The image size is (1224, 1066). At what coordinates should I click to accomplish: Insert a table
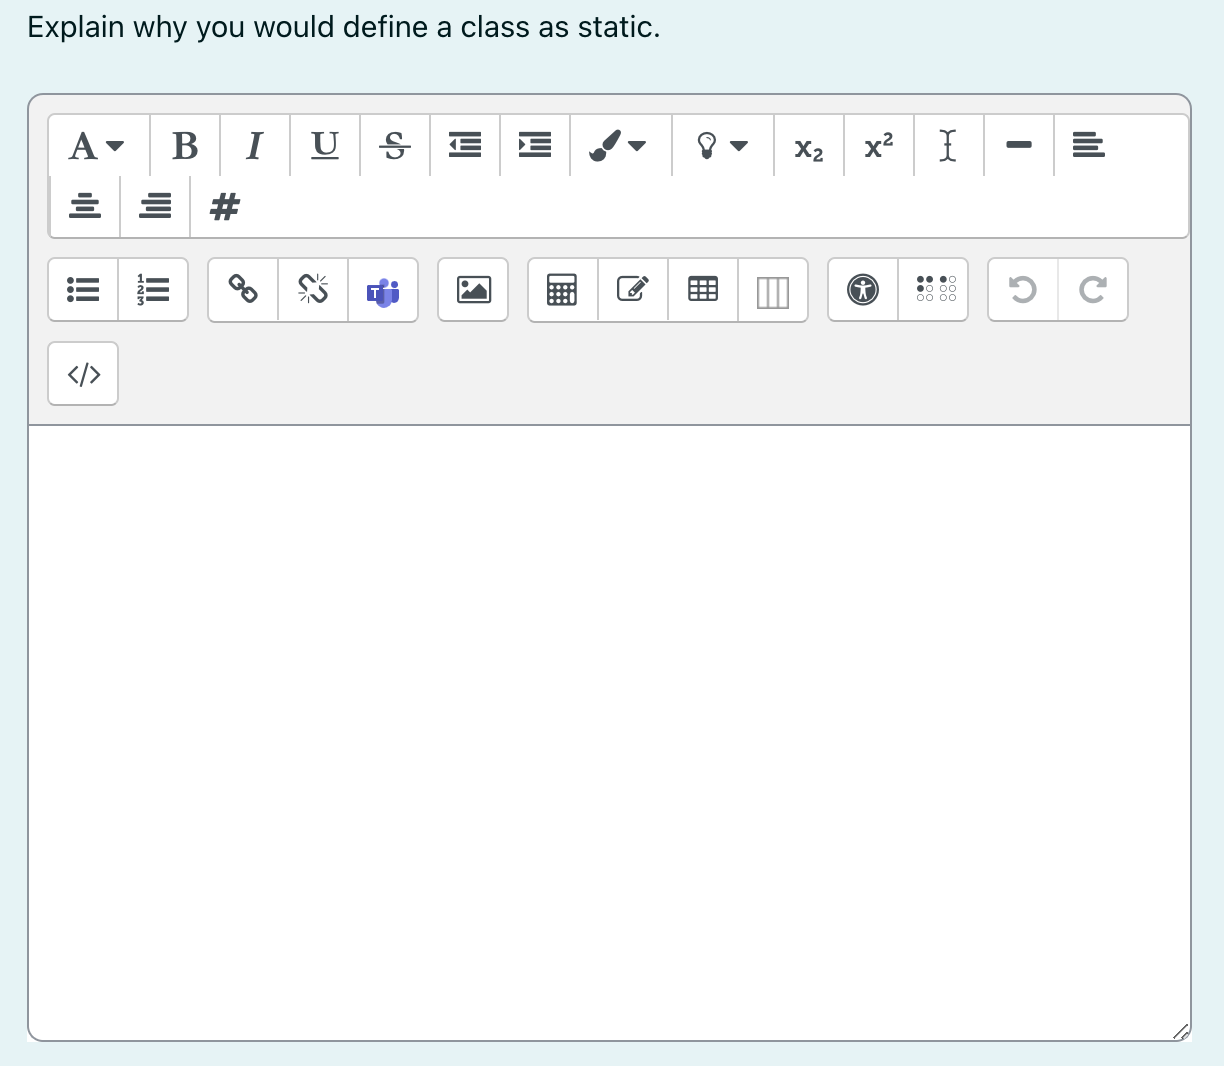703,290
